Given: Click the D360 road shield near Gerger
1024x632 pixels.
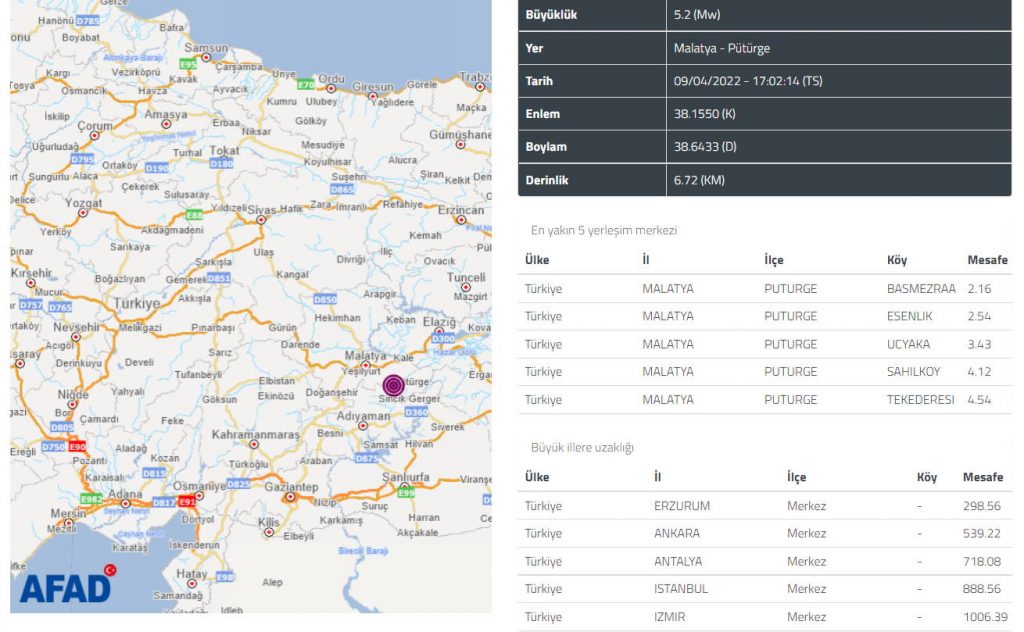Looking at the screenshot, I should pyautogui.click(x=417, y=411).
